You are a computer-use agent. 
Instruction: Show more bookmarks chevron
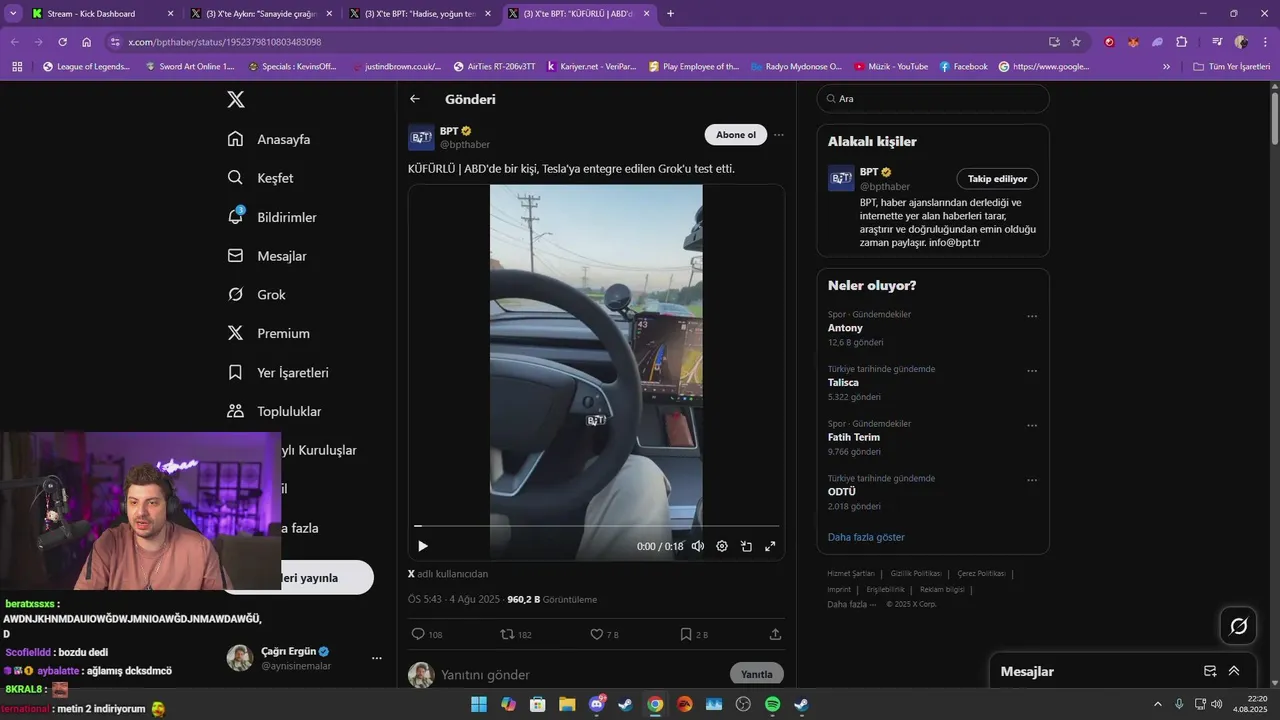[1166, 67]
